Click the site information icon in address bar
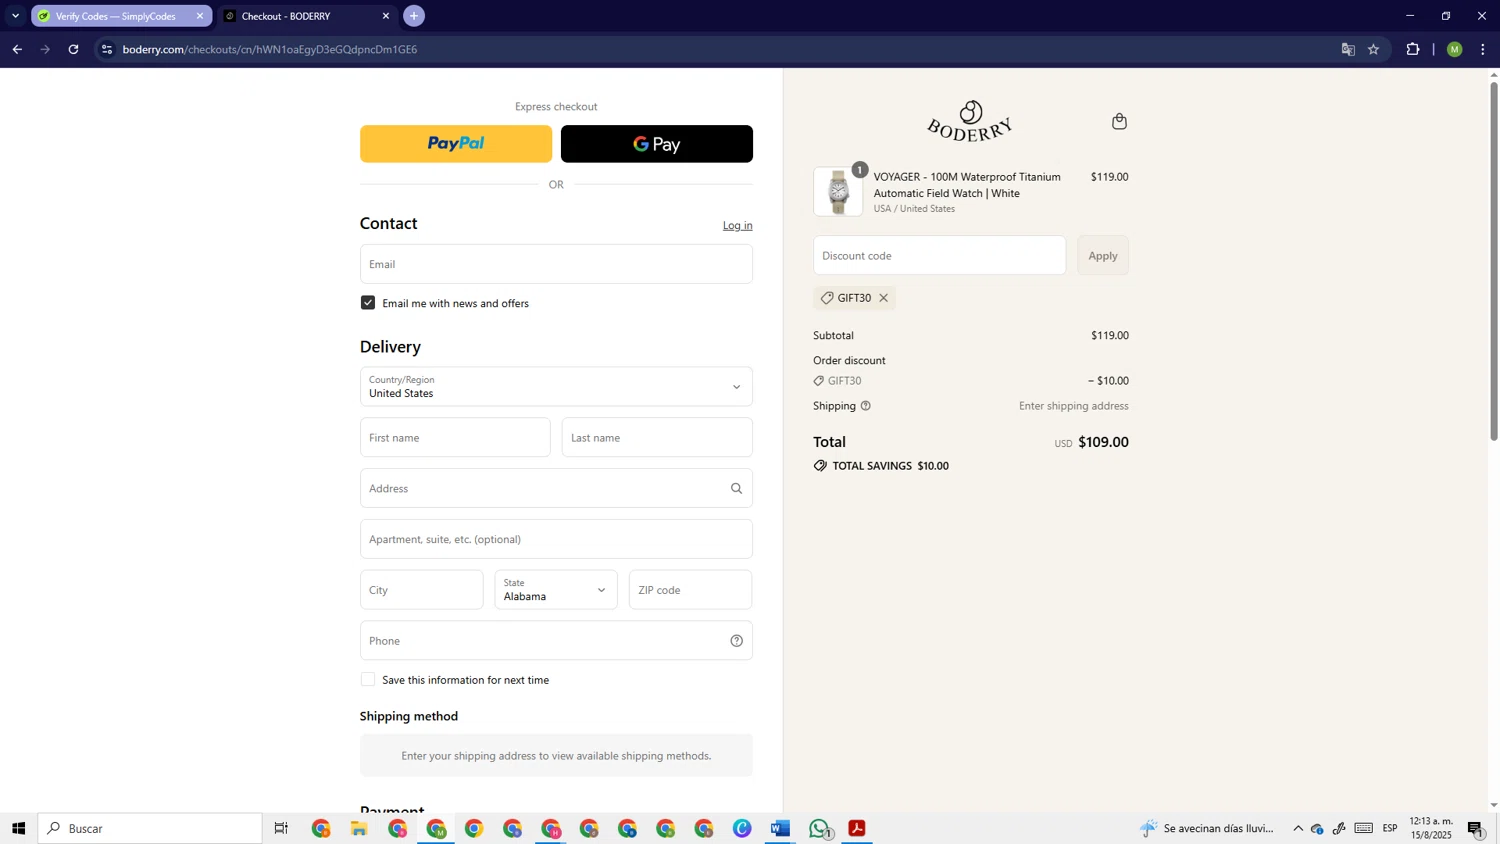Viewport: 1500px width, 844px height. [107, 49]
